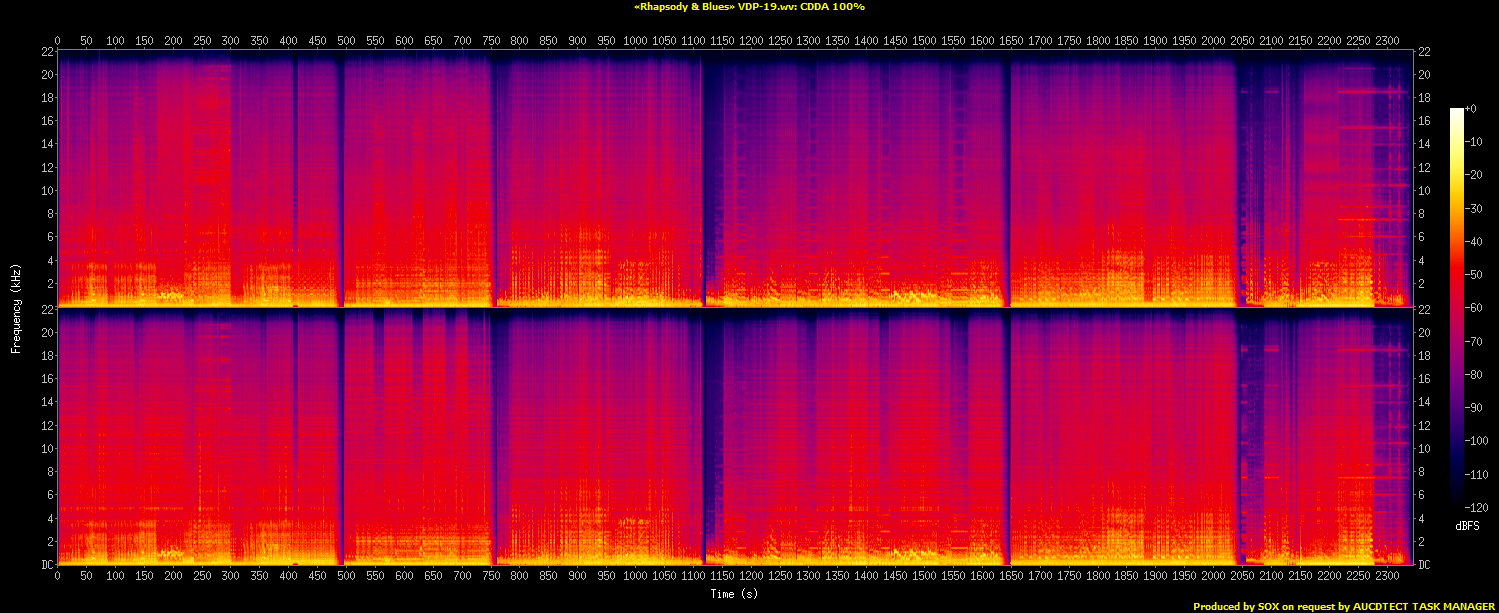
Task: Click the 2300 tick on the bottom time axis
Action: point(1387,577)
